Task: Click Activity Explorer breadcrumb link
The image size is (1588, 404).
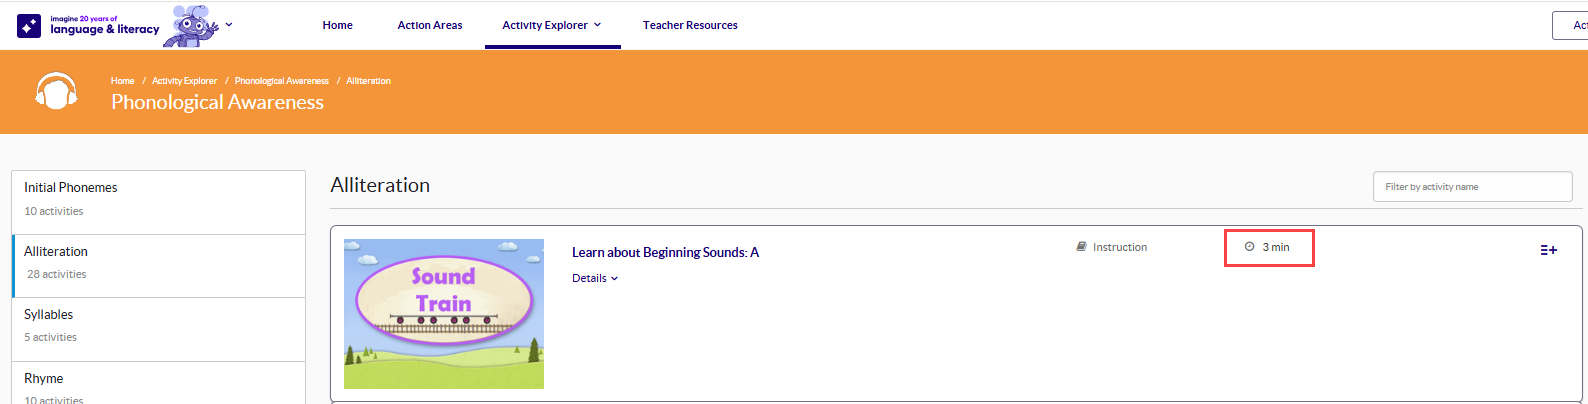Action: coord(184,81)
